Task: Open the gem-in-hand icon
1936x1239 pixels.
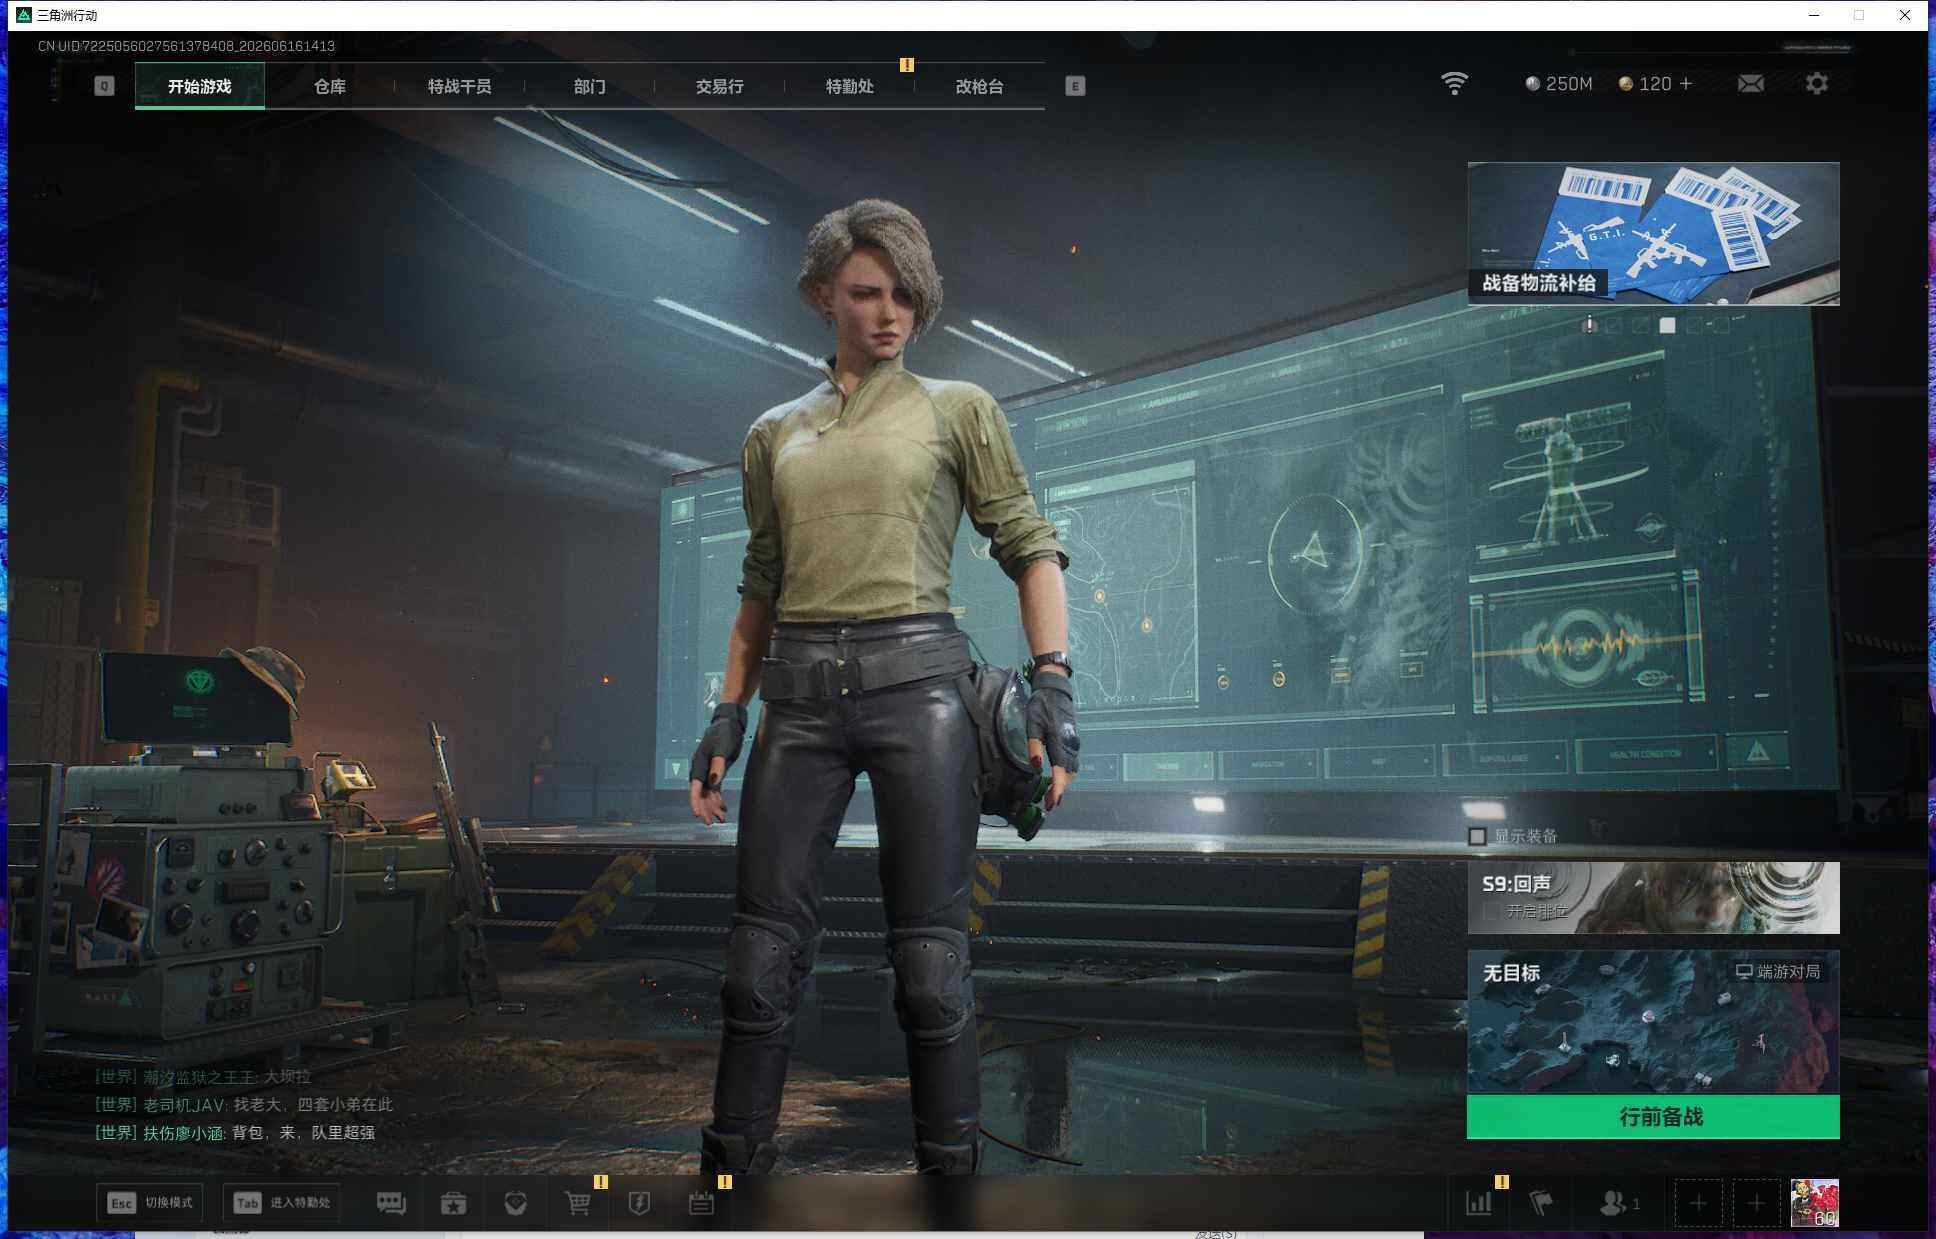Action: point(515,1203)
